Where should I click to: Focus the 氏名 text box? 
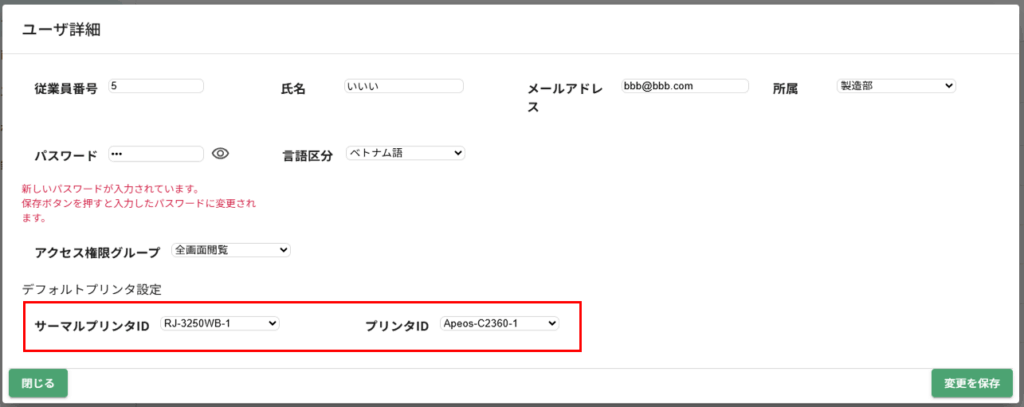tap(403, 87)
